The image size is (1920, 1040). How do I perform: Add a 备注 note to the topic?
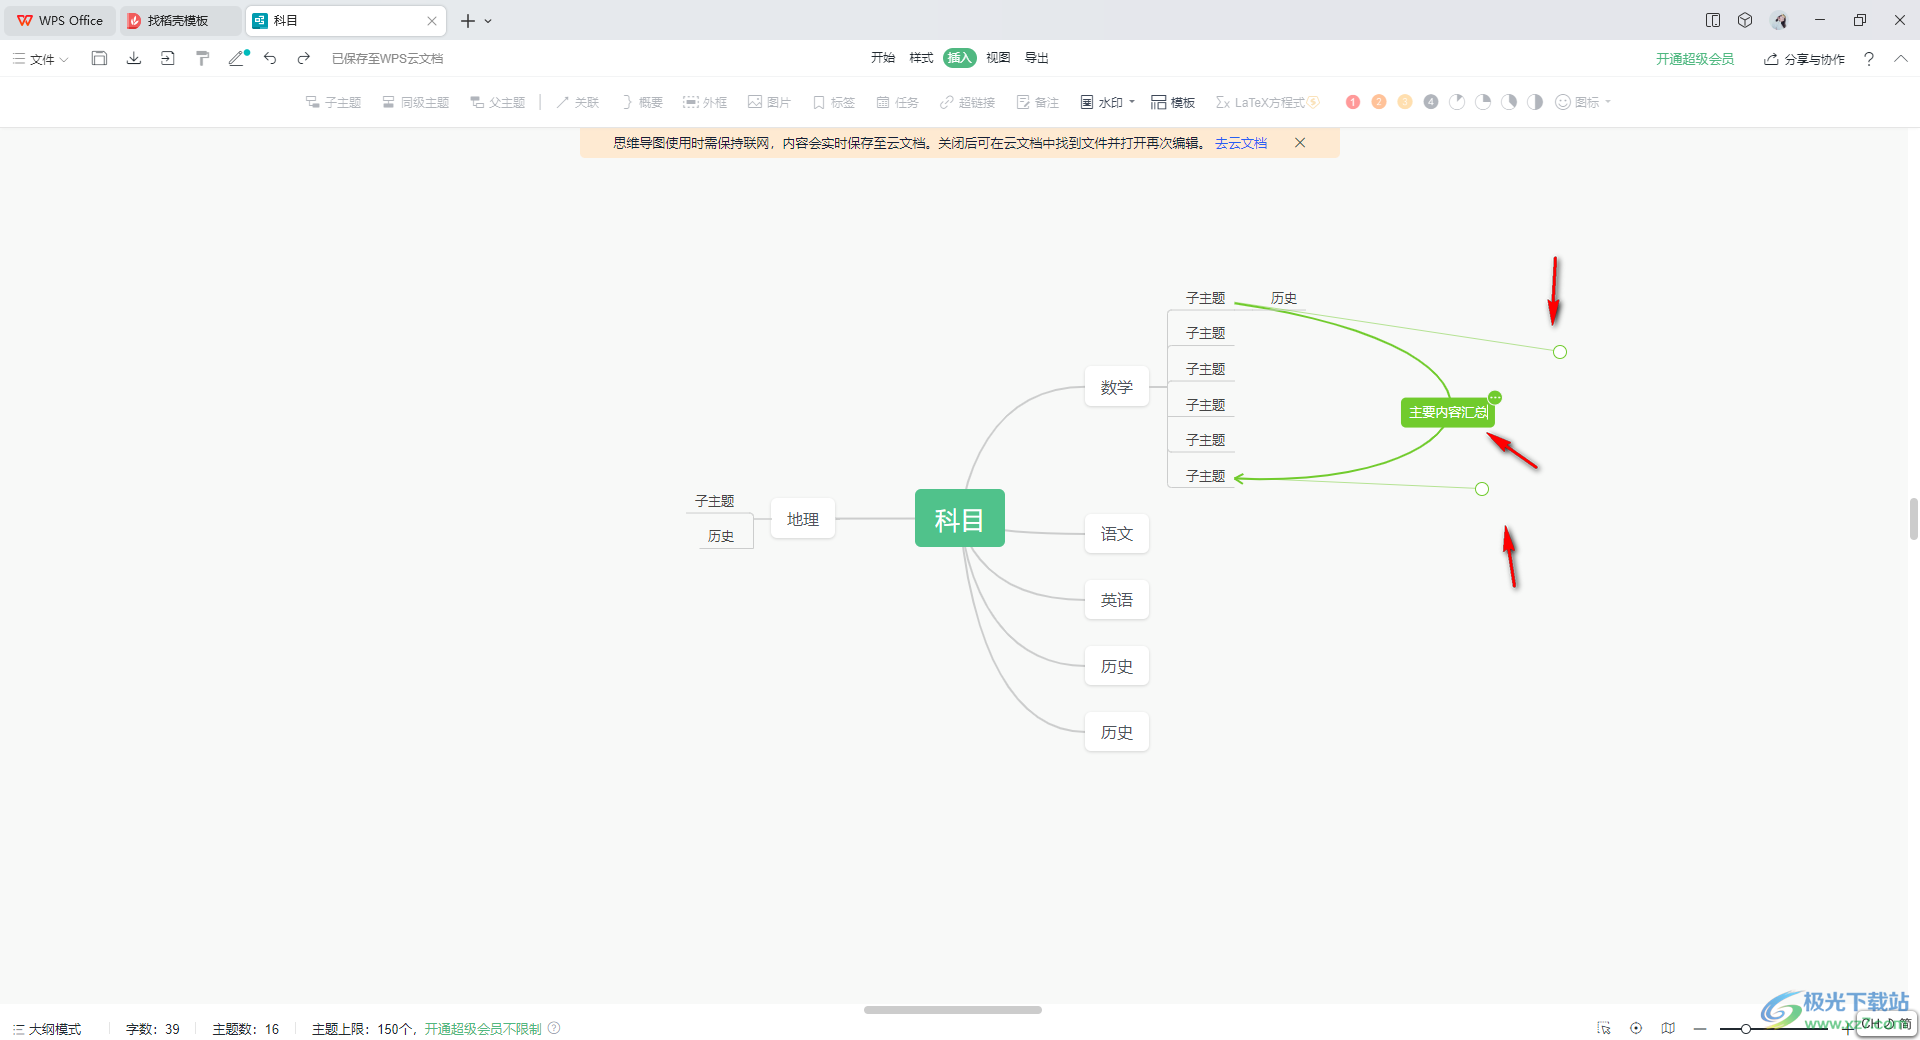click(1037, 102)
